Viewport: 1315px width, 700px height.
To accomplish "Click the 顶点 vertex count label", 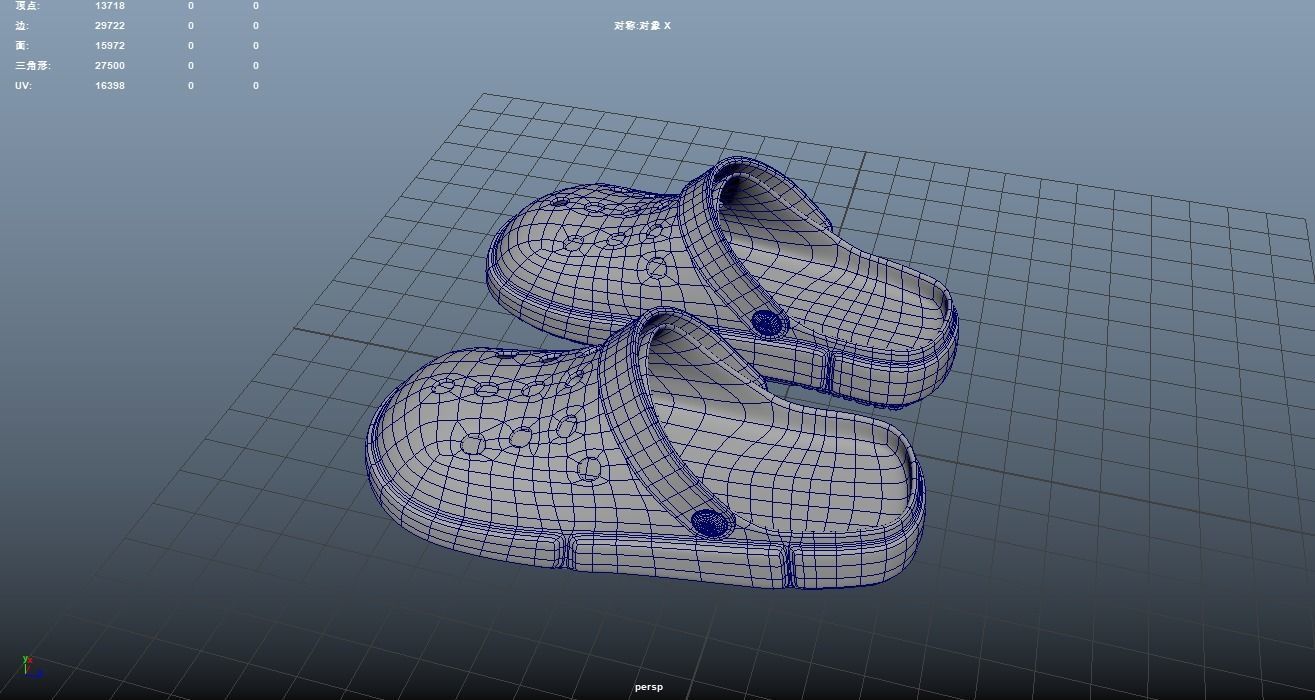I will pos(28,6).
